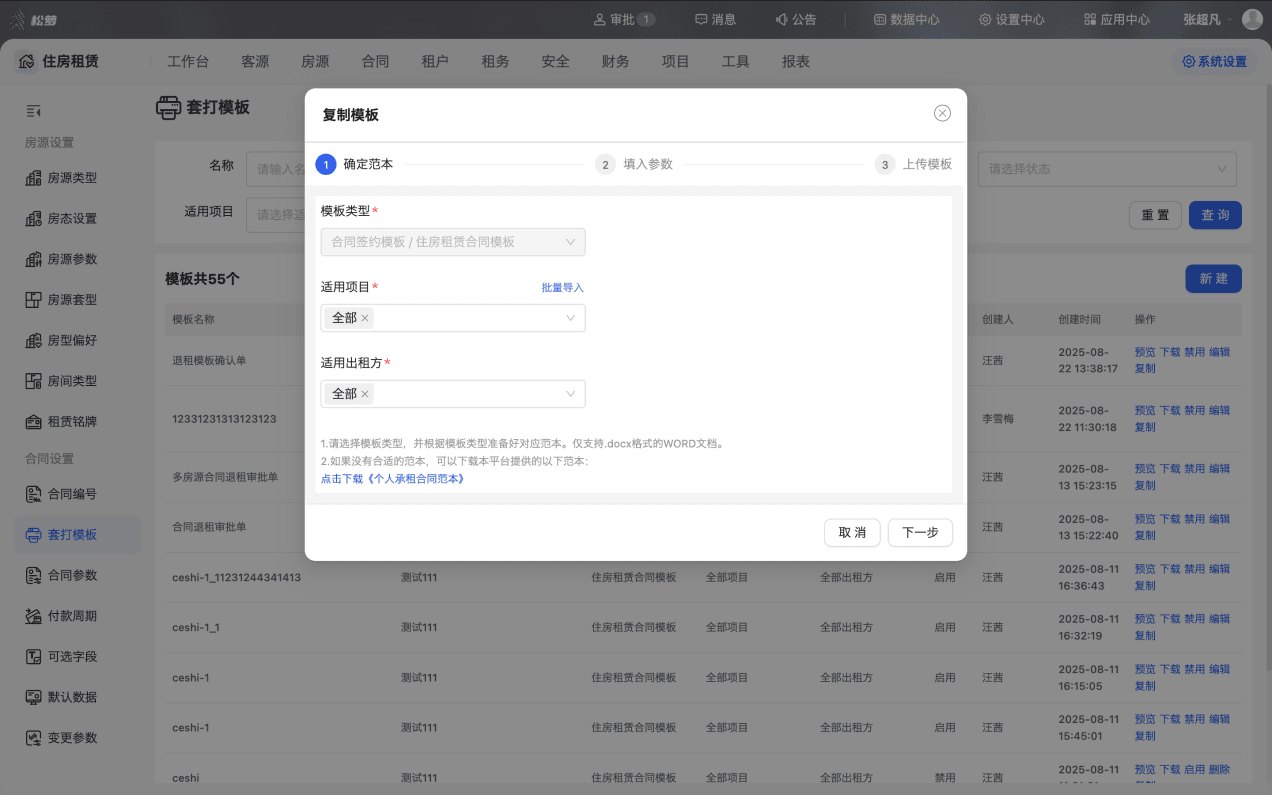Image resolution: width=1272 pixels, height=795 pixels.
Task: Collapse the sidebar with the menu fold icon
Action: click(33, 111)
